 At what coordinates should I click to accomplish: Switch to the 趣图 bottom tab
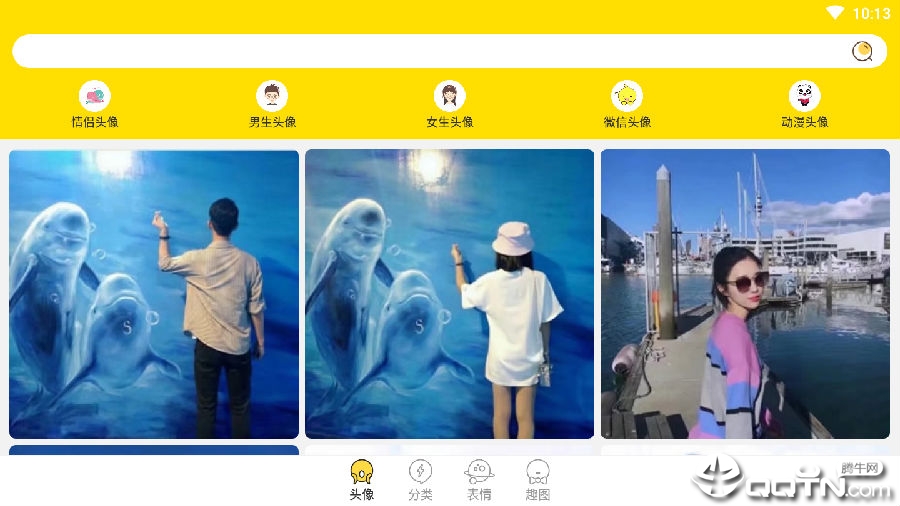[538, 480]
